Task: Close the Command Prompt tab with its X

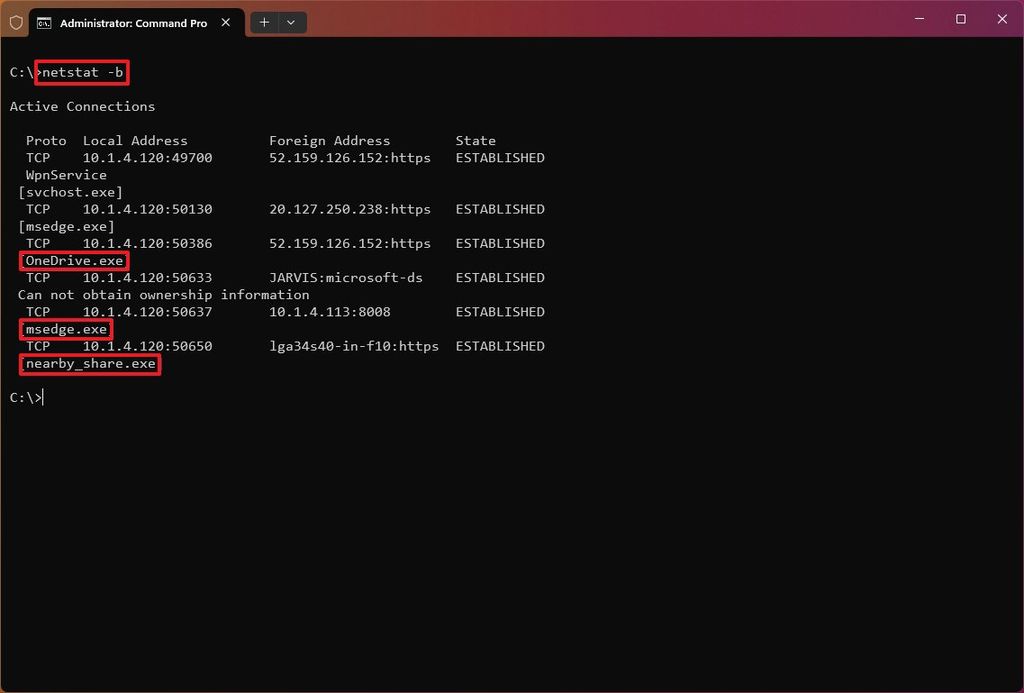Action: click(x=225, y=21)
